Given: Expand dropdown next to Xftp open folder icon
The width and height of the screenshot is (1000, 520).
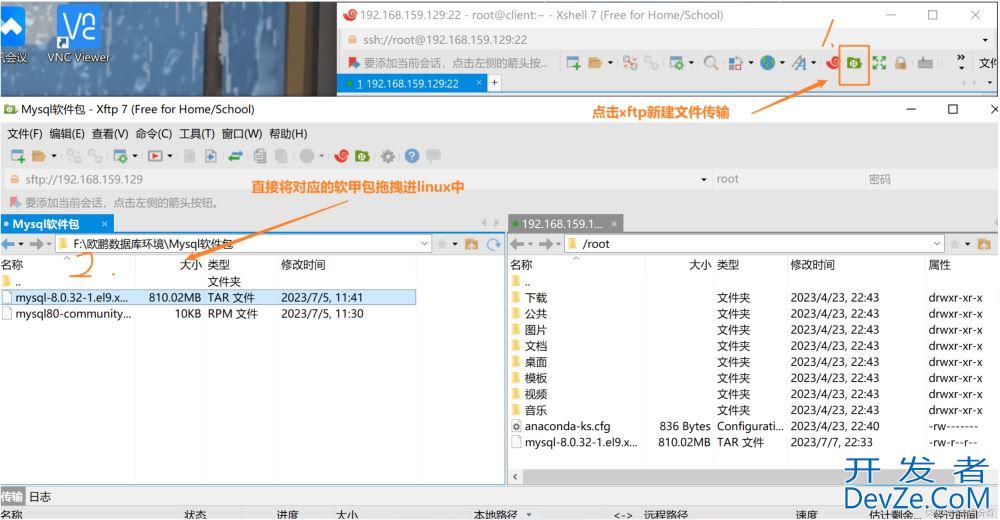Looking at the screenshot, I should pyautogui.click(x=54, y=156).
